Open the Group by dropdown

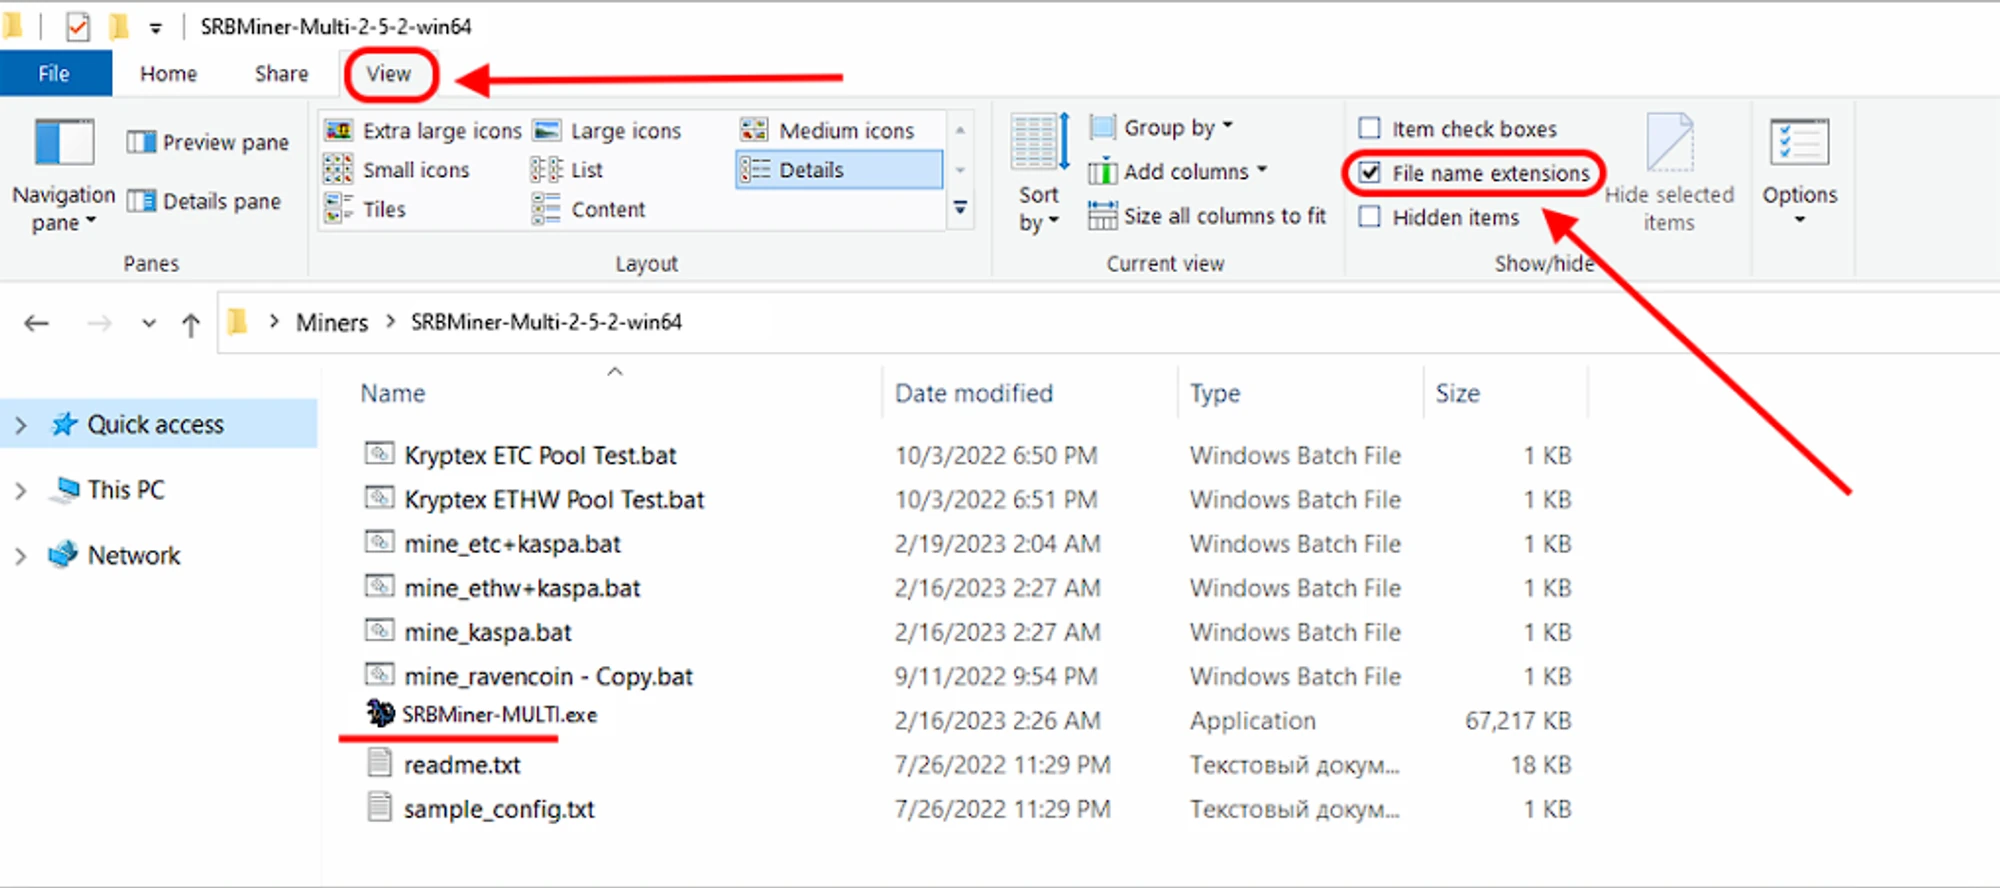coord(1162,128)
